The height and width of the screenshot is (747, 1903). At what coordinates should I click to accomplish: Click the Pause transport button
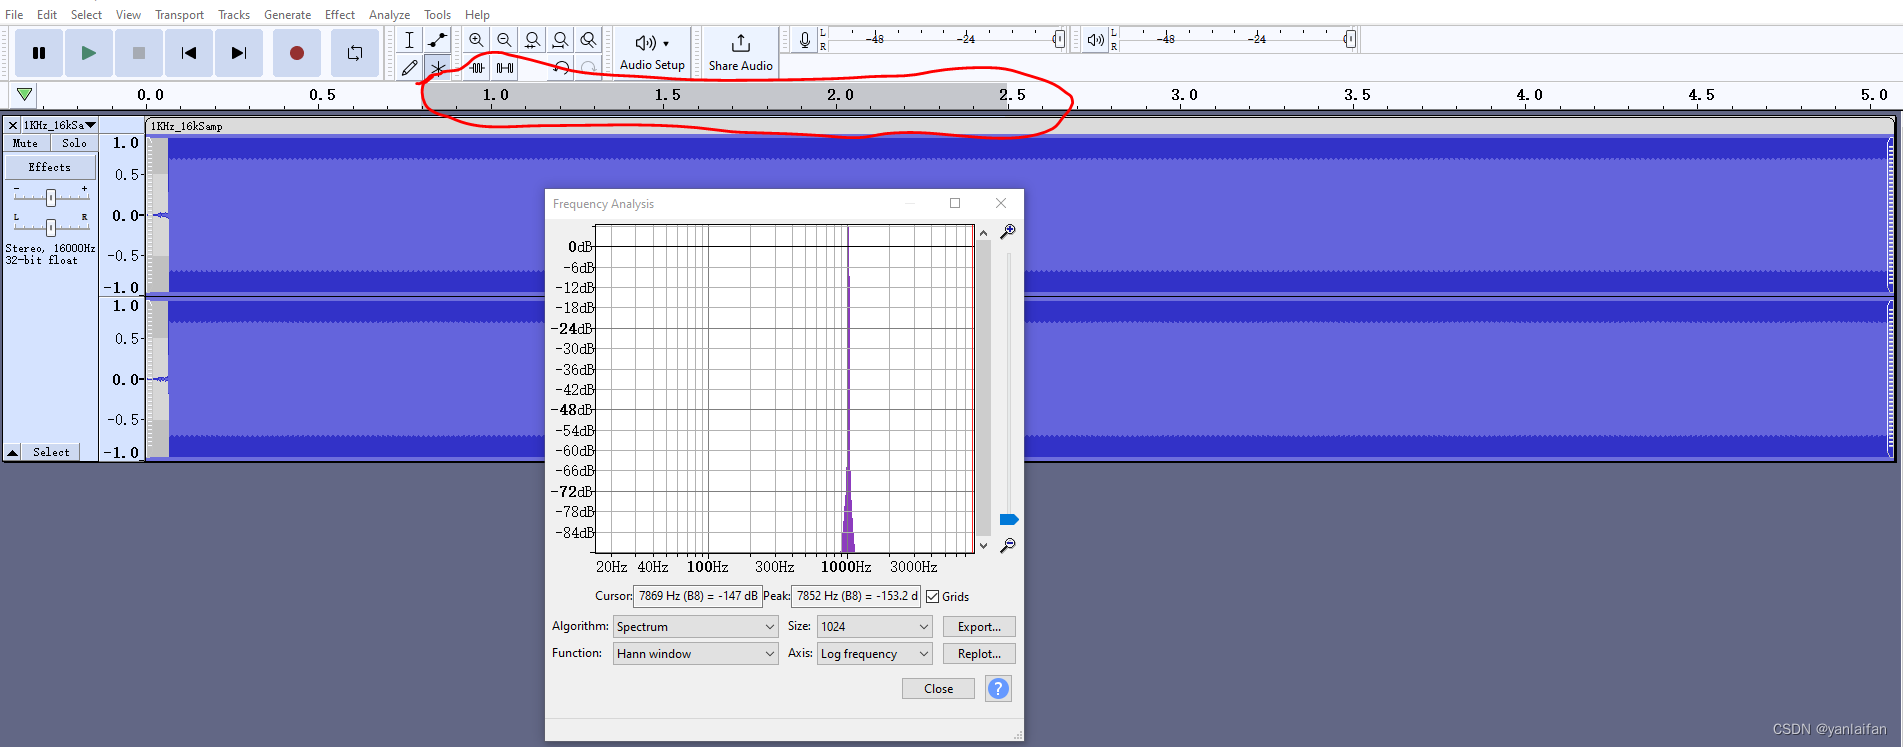click(x=39, y=53)
